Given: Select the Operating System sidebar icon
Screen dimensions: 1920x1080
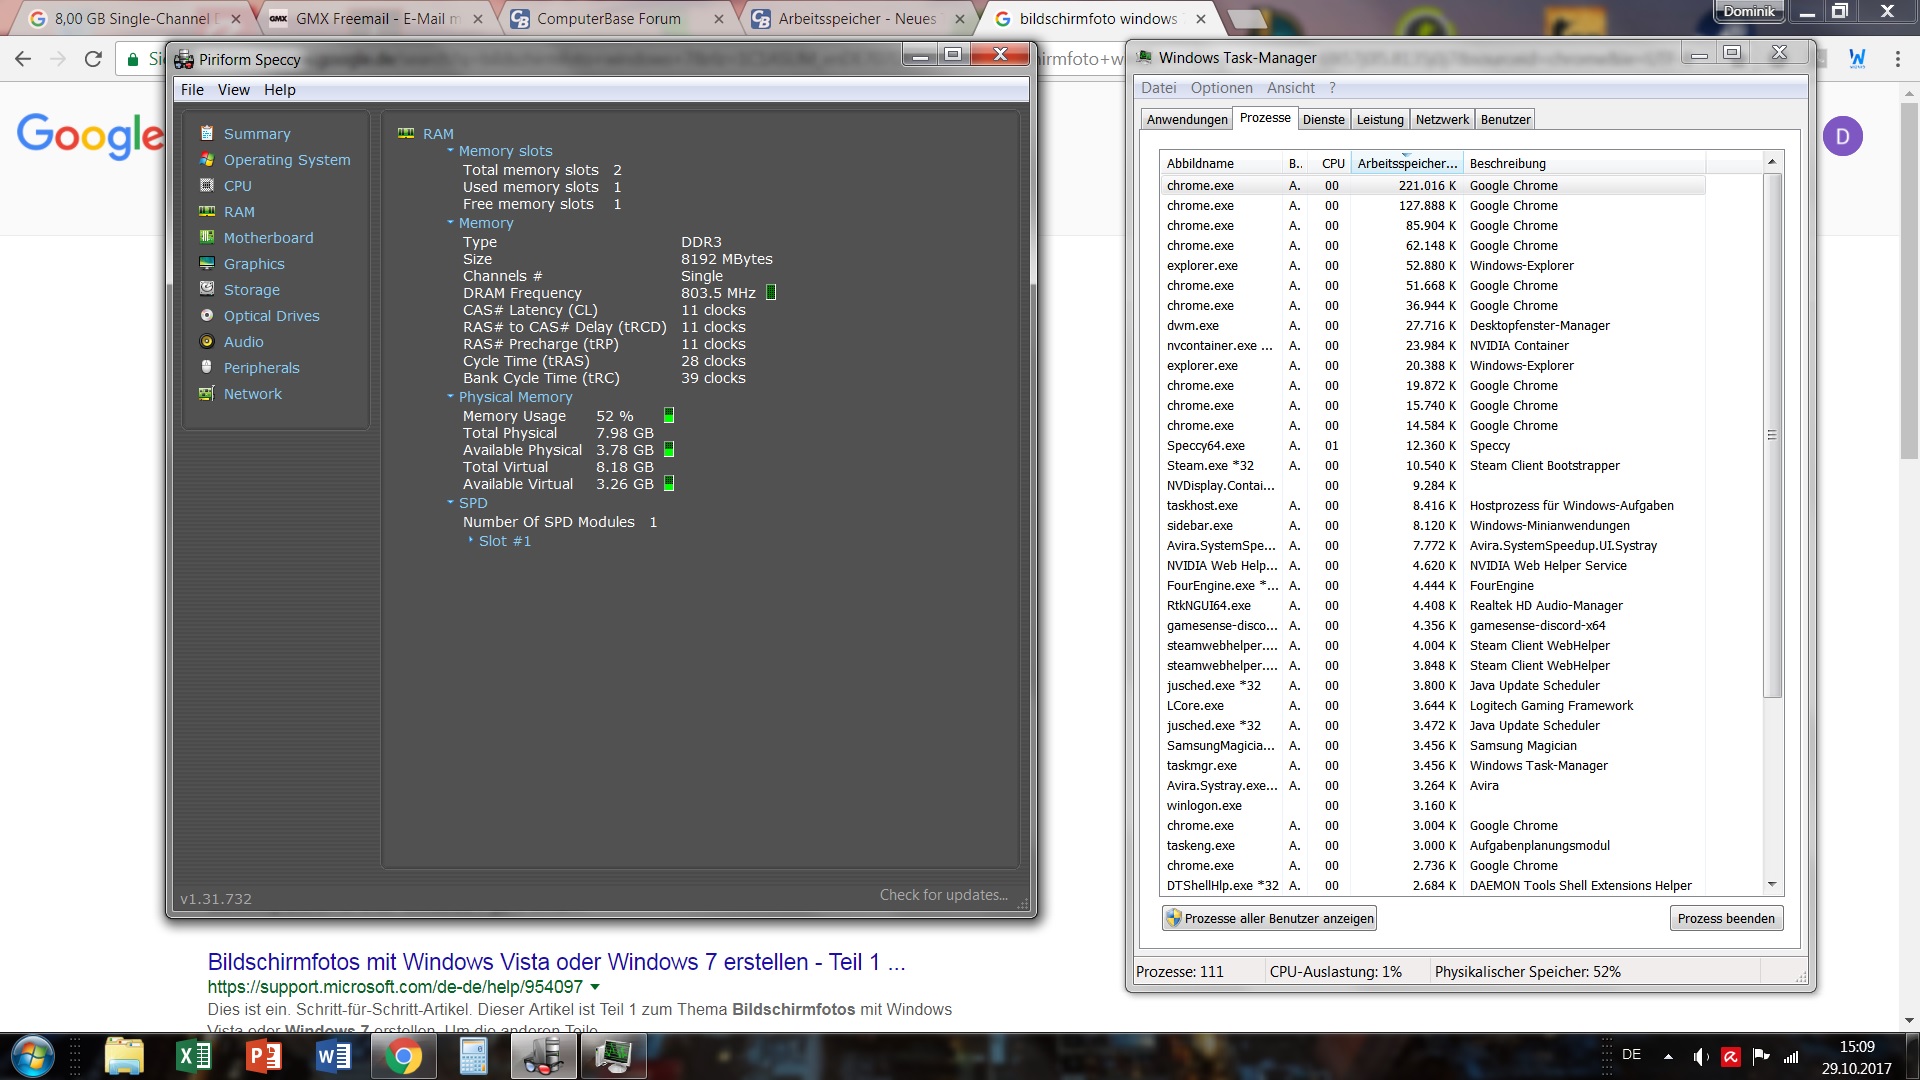Looking at the screenshot, I should tap(207, 159).
